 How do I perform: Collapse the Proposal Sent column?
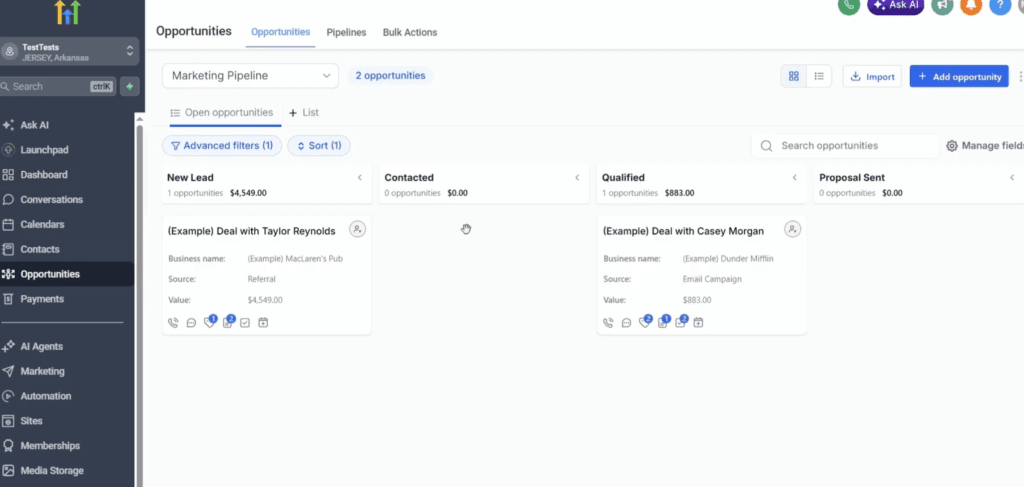[1012, 178]
